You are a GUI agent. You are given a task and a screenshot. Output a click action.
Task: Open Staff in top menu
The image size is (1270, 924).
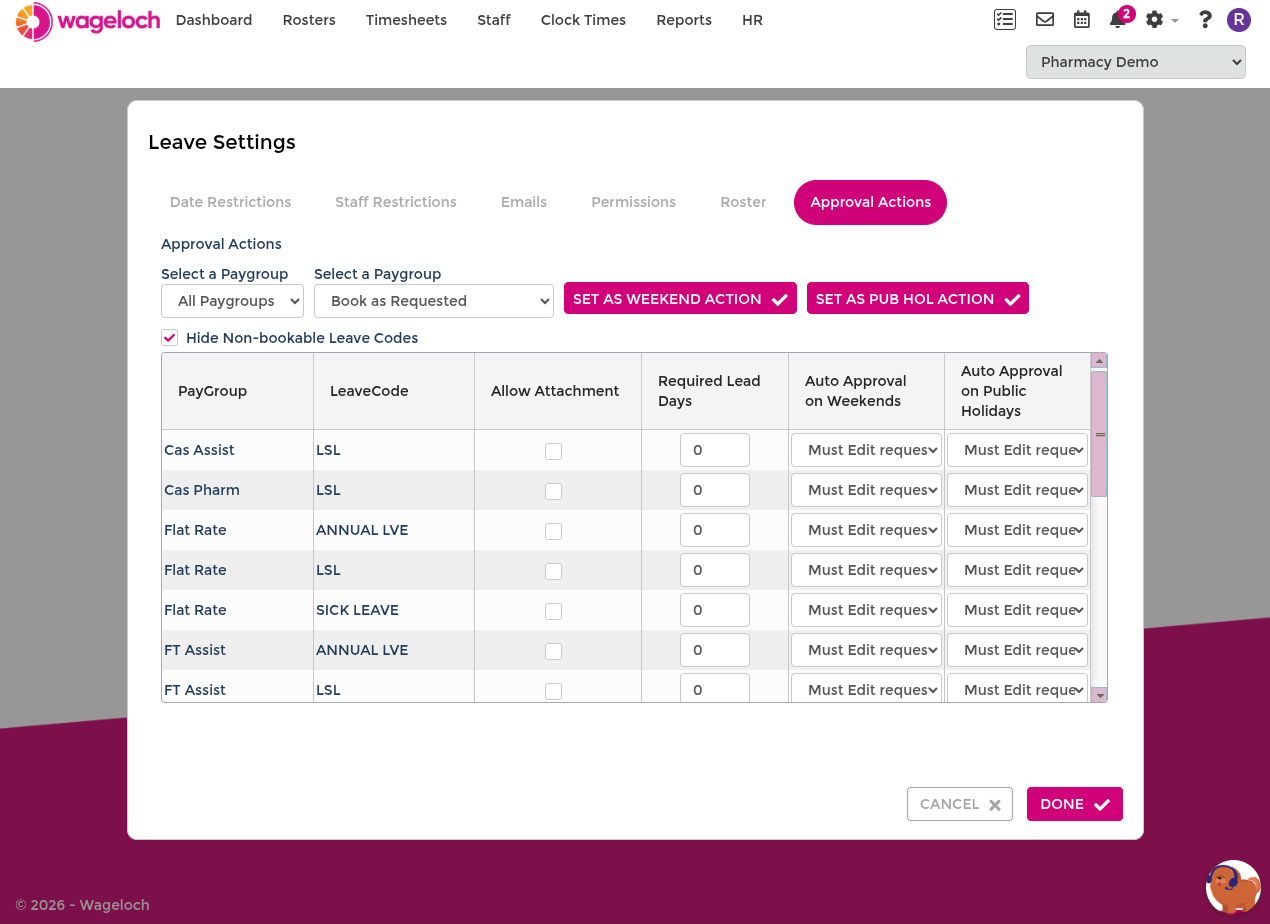[x=494, y=20]
